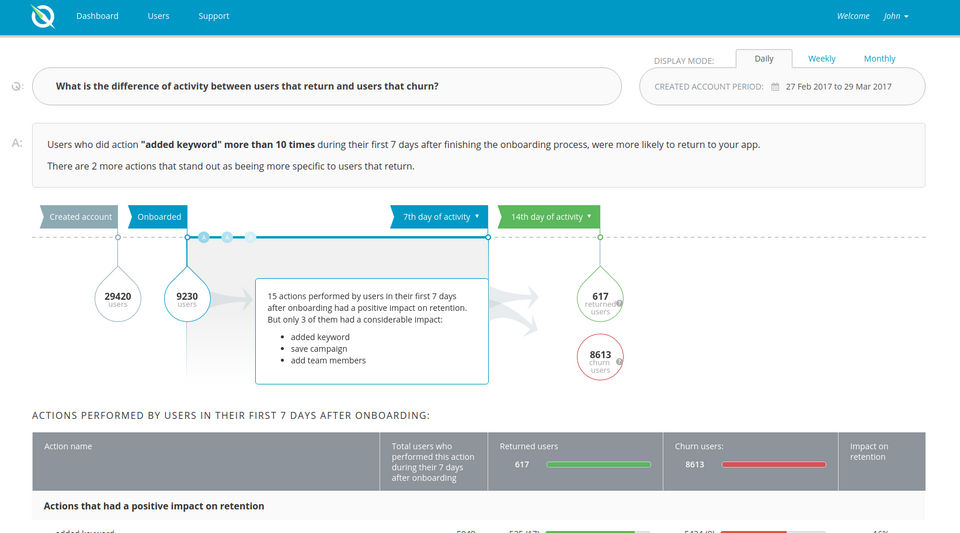
Task: Open the created account period date range
Action: 838,87
